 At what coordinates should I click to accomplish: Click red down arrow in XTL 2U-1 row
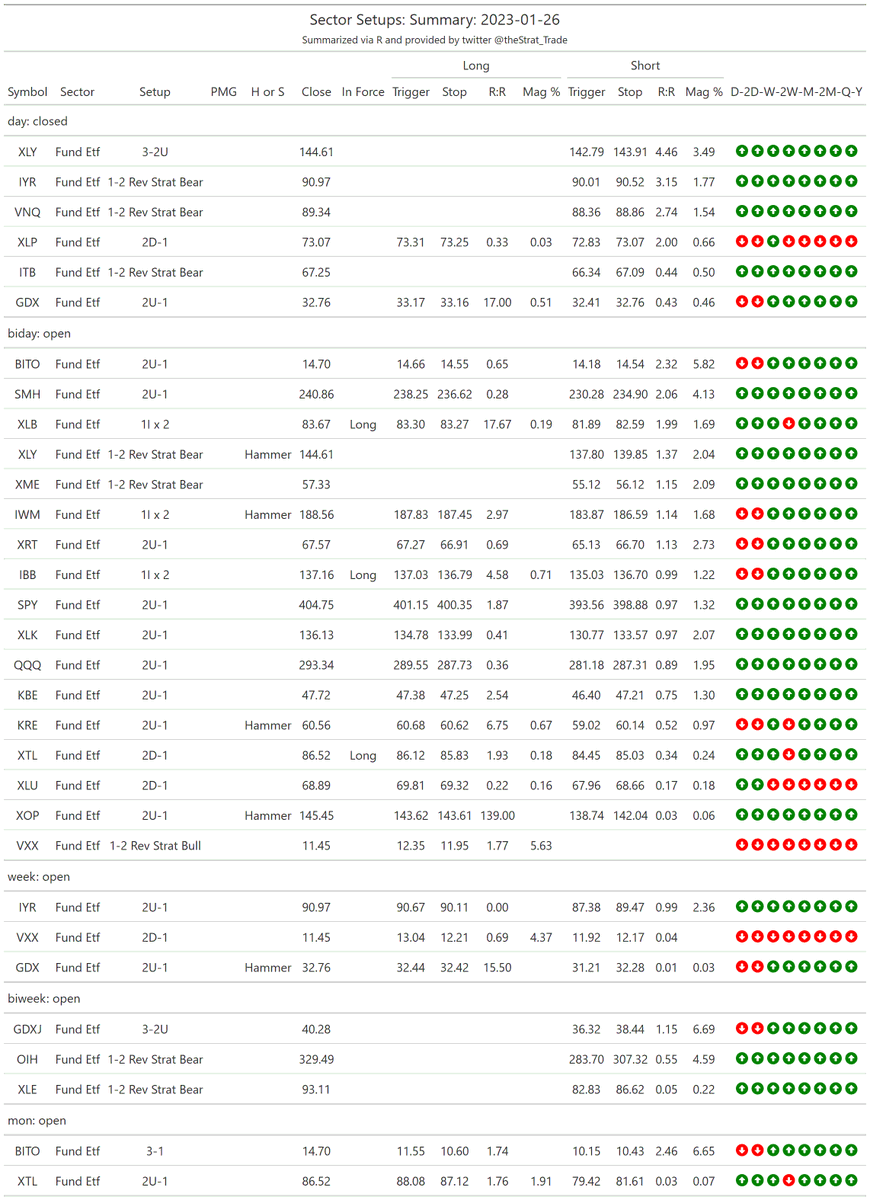(789, 1181)
